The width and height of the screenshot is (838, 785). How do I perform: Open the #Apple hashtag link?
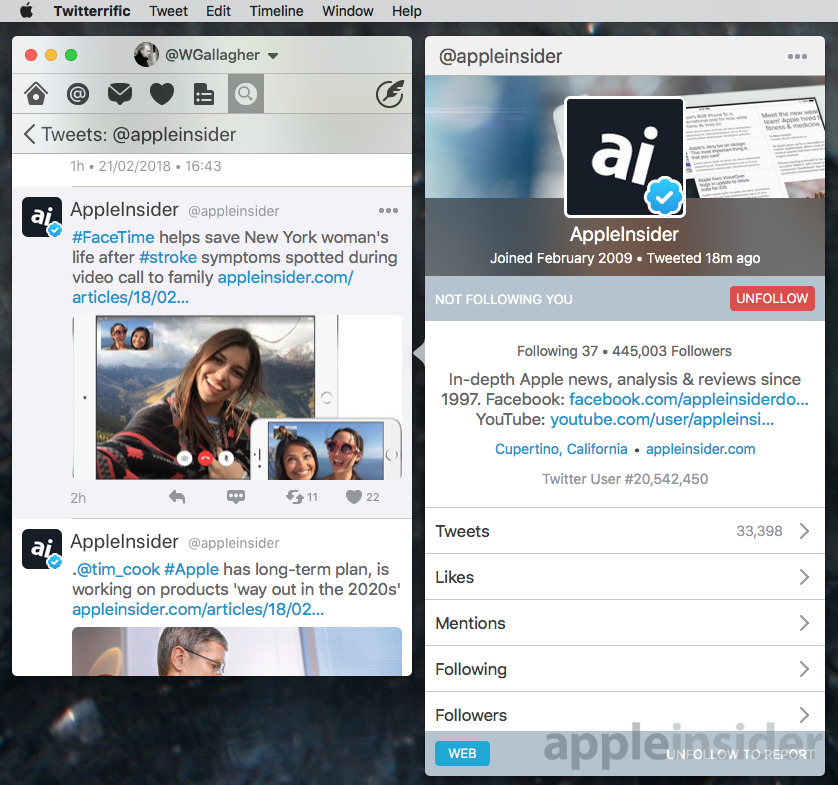191,570
